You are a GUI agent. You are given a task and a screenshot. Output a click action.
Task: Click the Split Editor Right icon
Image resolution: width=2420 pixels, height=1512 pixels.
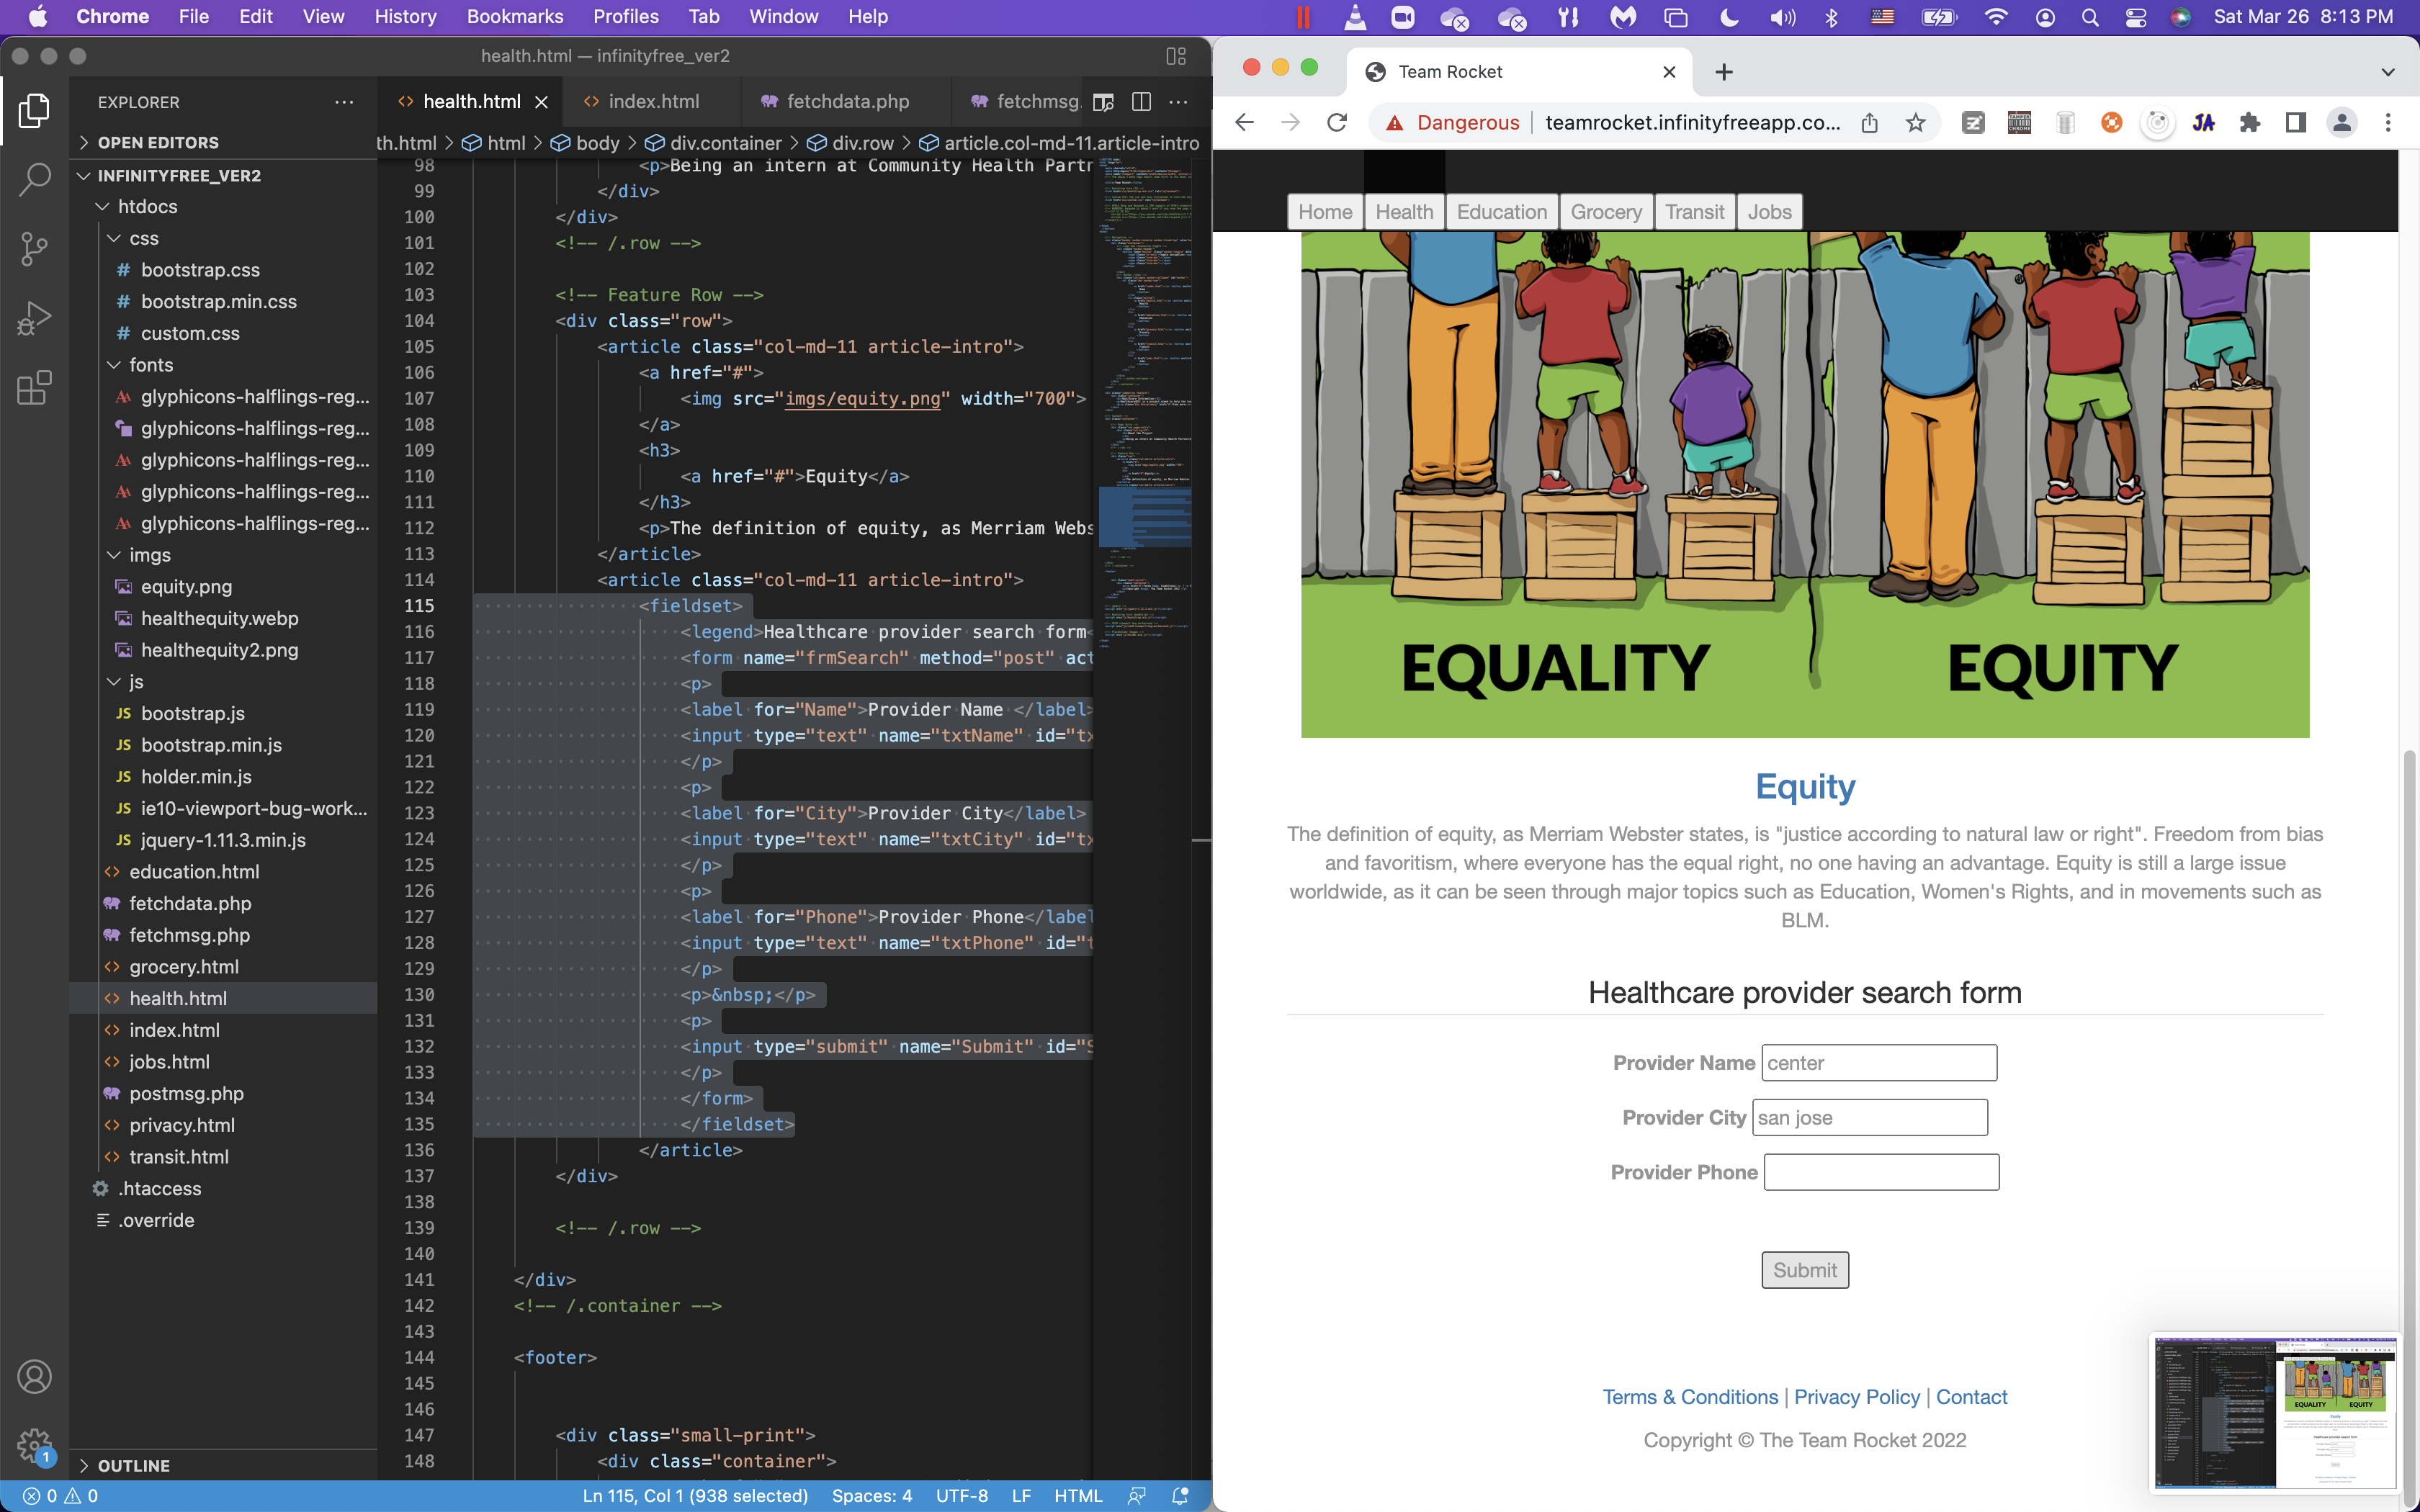point(1141,102)
